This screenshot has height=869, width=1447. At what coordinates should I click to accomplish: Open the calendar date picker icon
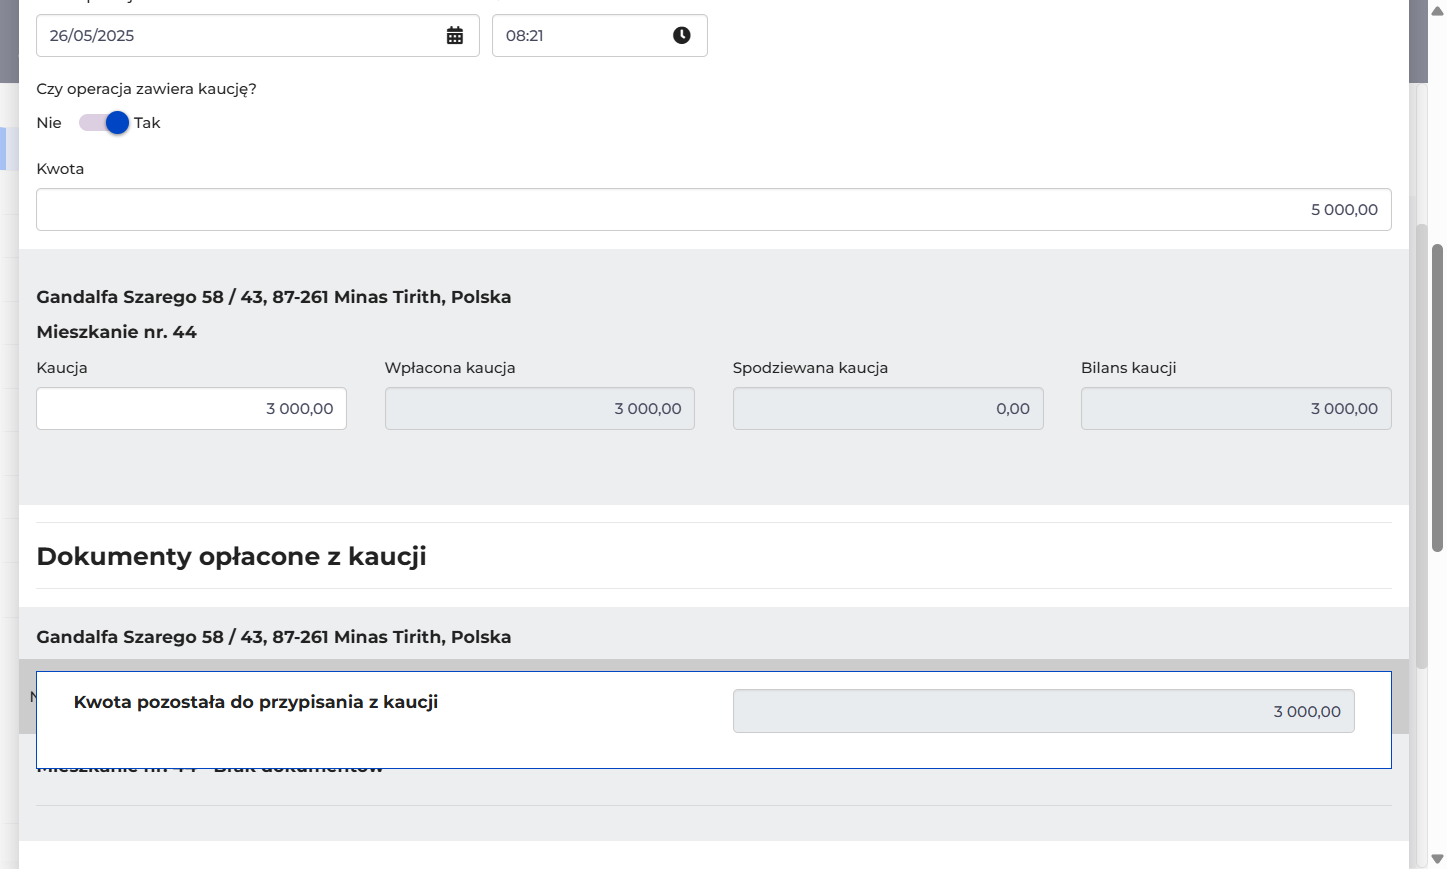(x=455, y=36)
